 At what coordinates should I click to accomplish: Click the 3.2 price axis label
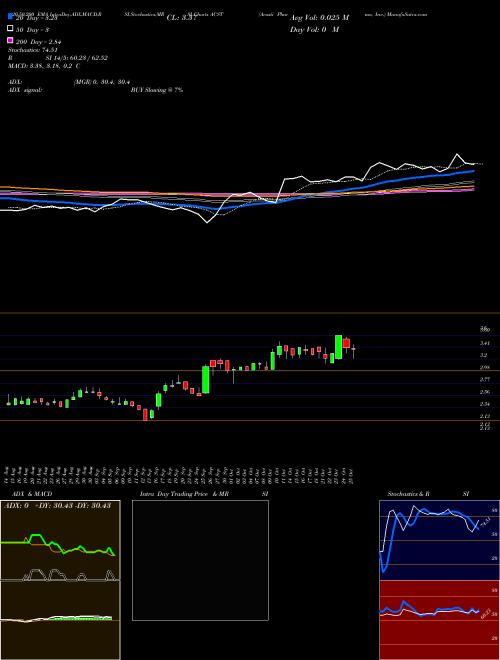click(x=483, y=355)
